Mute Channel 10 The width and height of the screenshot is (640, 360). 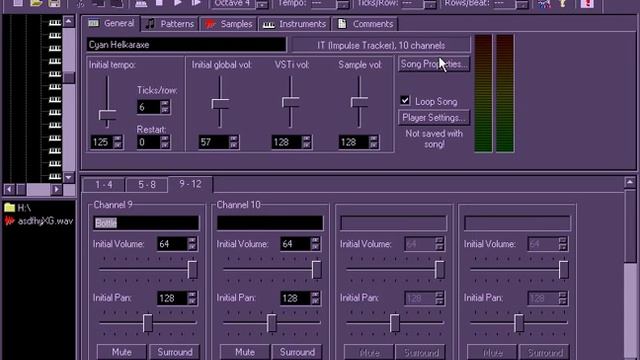tap(244, 352)
